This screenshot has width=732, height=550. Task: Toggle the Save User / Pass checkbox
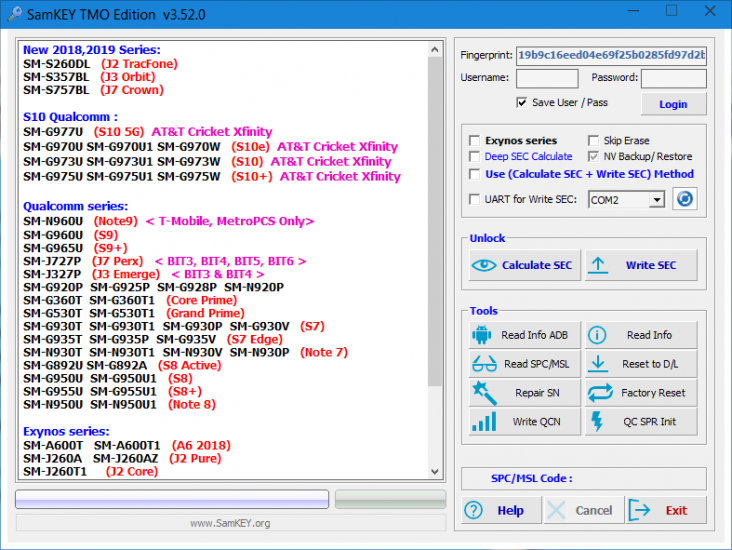(x=521, y=102)
